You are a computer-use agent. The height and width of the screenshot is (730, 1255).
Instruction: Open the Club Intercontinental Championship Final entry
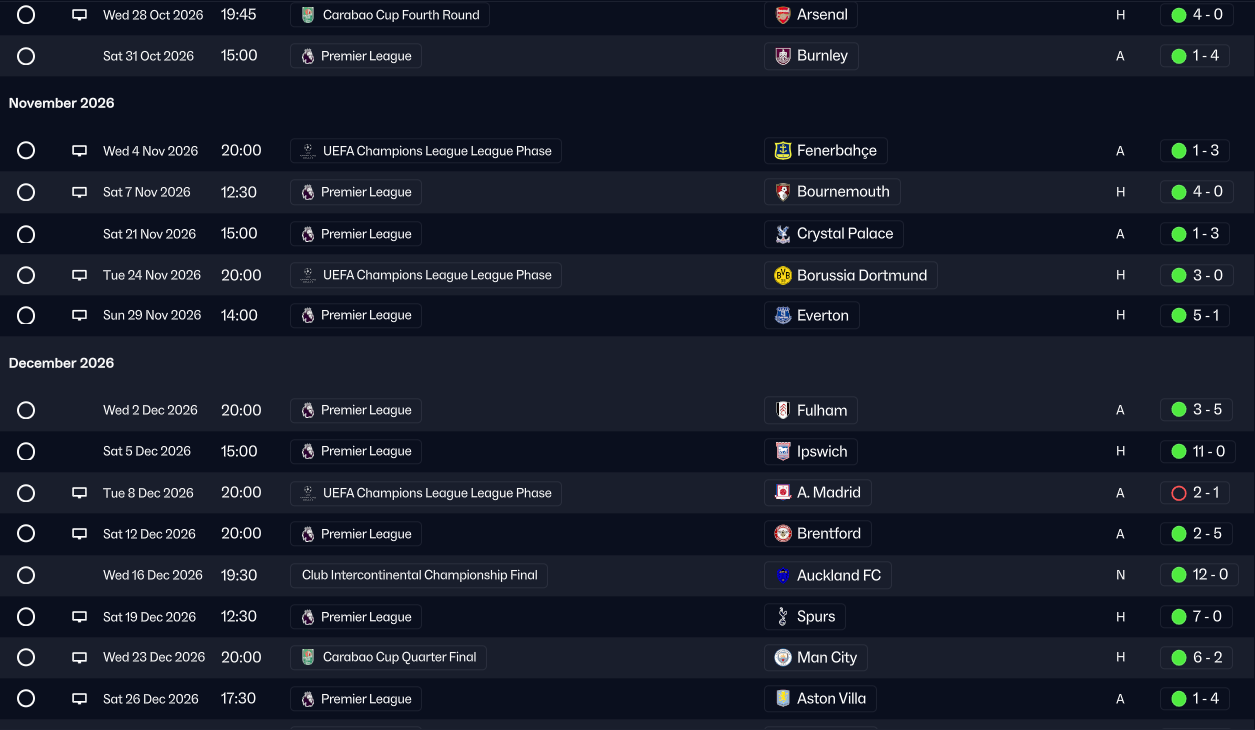click(419, 574)
